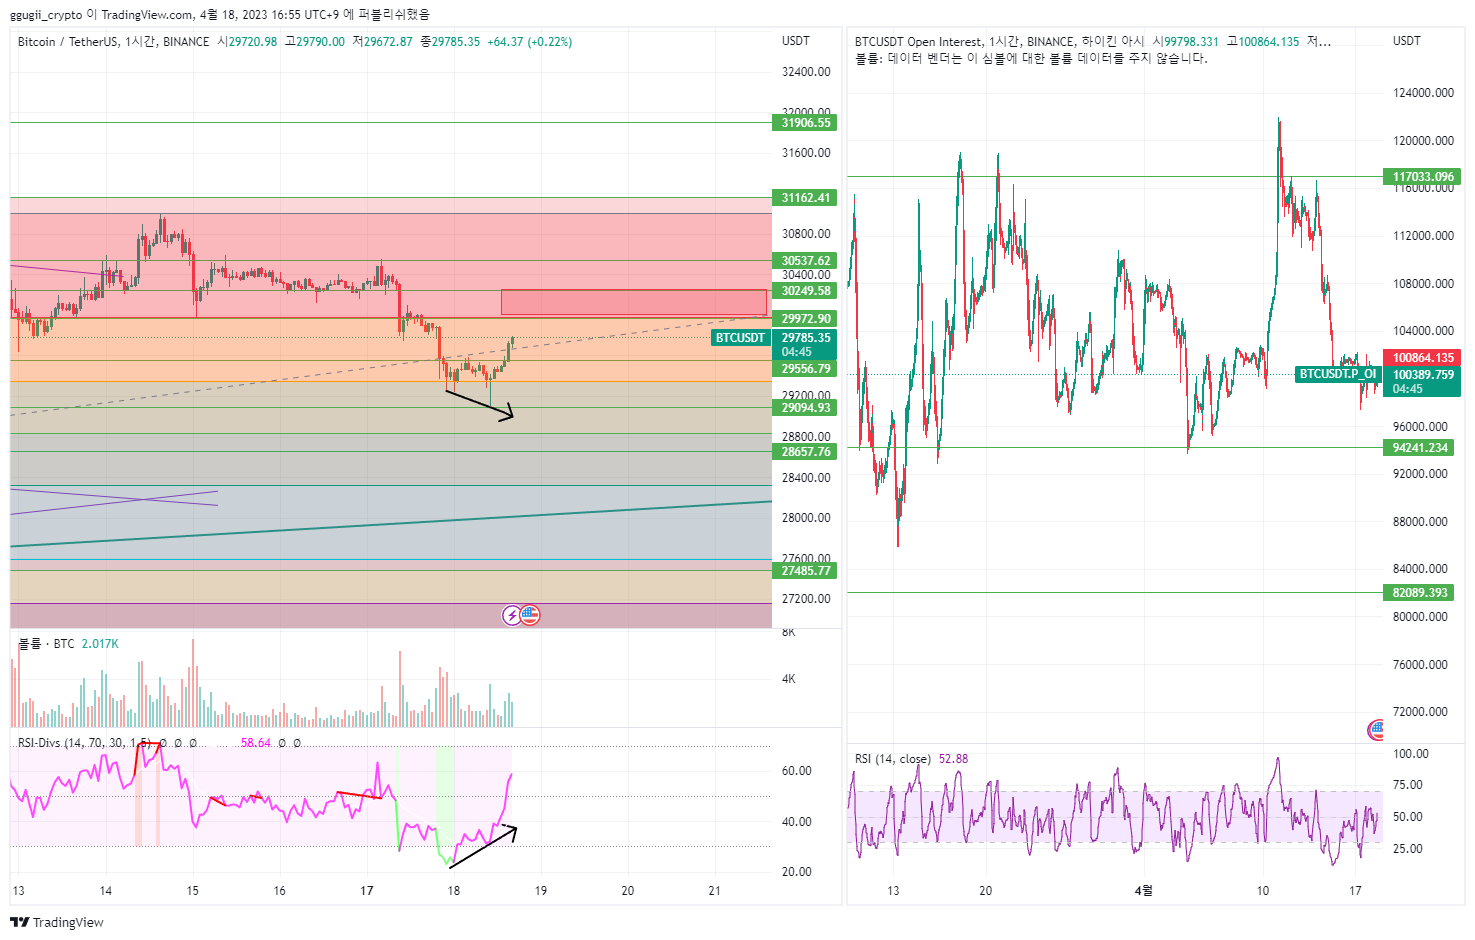This screenshot has width=1475, height=940.
Task: Click date 10 on right time axis
Action: (x=1263, y=891)
